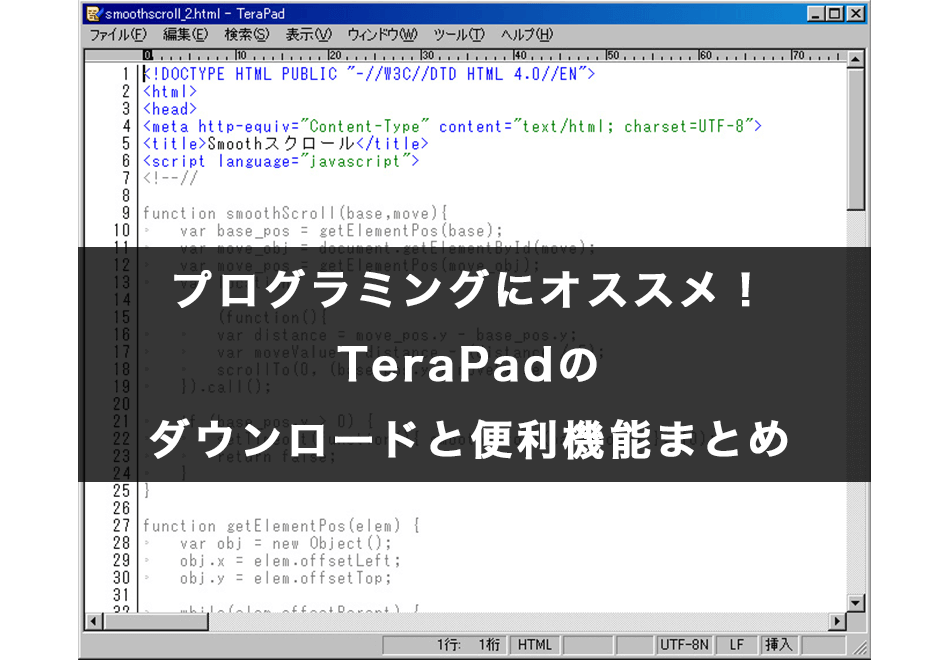This screenshot has height=660, width=950.
Task: Click the horizontal scrollbar thumb
Action: (x=155, y=621)
